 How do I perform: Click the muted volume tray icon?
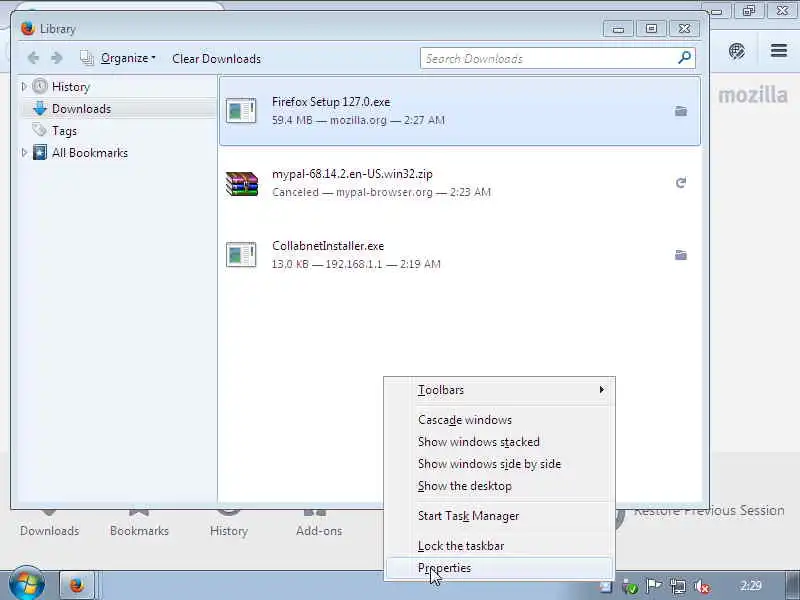tap(703, 587)
